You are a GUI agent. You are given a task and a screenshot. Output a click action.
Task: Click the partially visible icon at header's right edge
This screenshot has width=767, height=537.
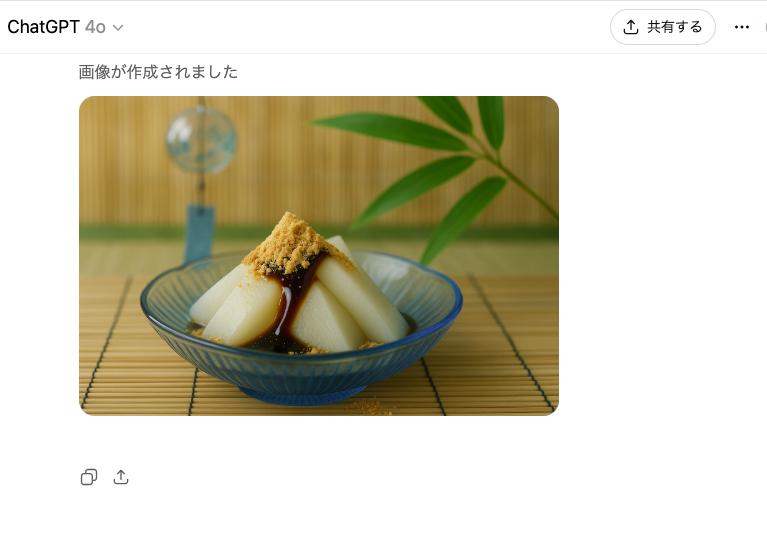pos(765,27)
